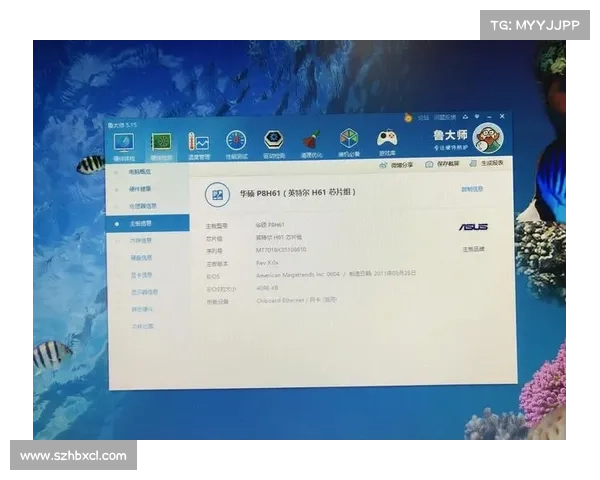Select 硬件健康 in the sidebar
This screenshot has height=480, width=600.
tap(140, 189)
